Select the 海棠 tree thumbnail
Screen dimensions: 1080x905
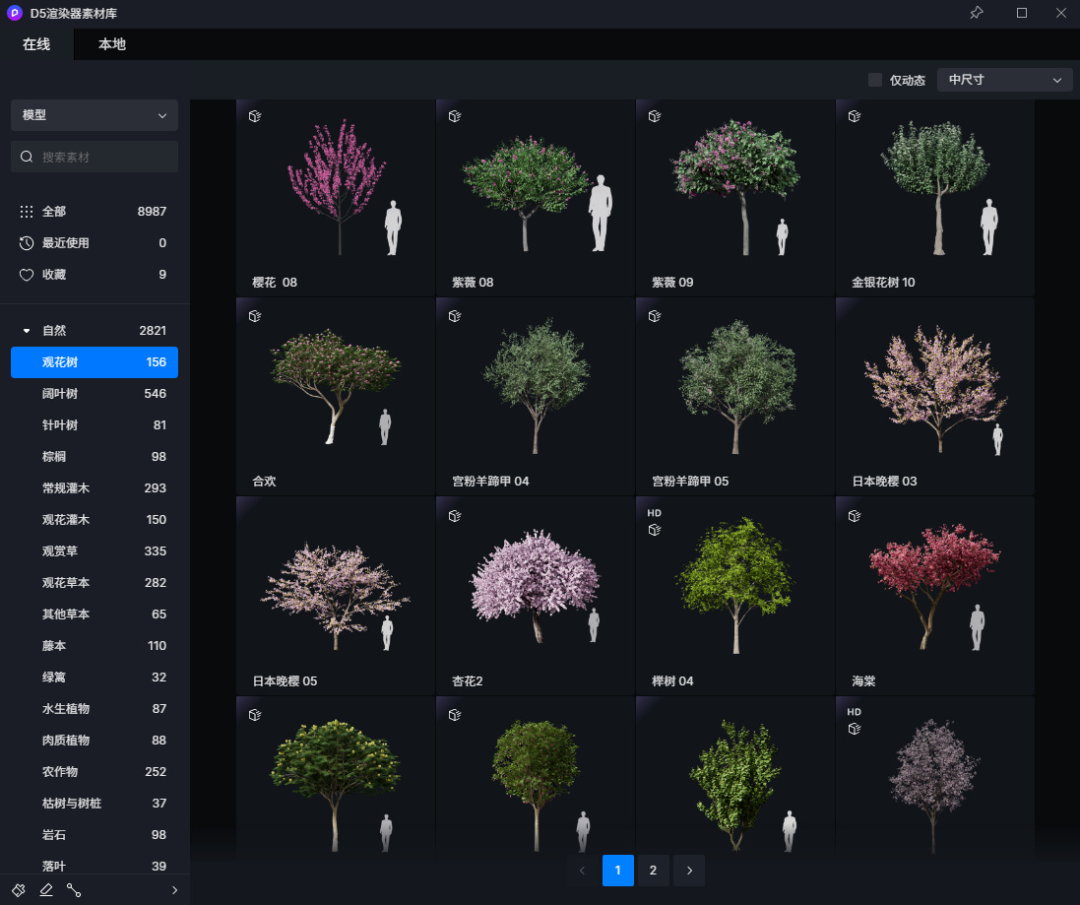click(x=934, y=595)
